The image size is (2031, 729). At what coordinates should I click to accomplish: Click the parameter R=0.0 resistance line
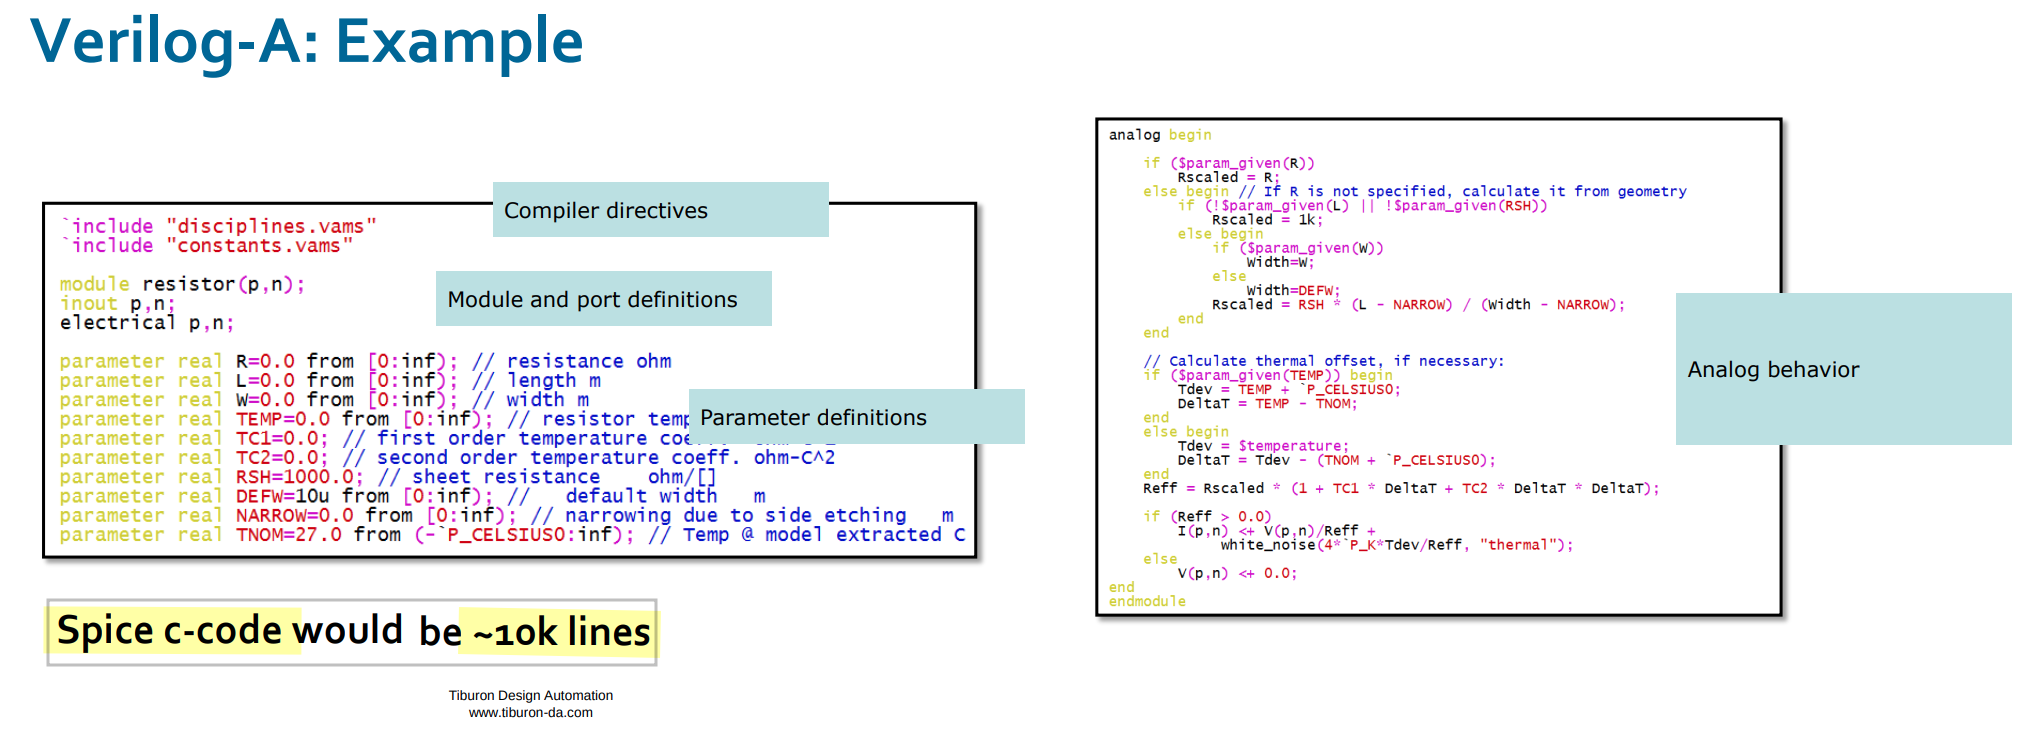point(366,361)
